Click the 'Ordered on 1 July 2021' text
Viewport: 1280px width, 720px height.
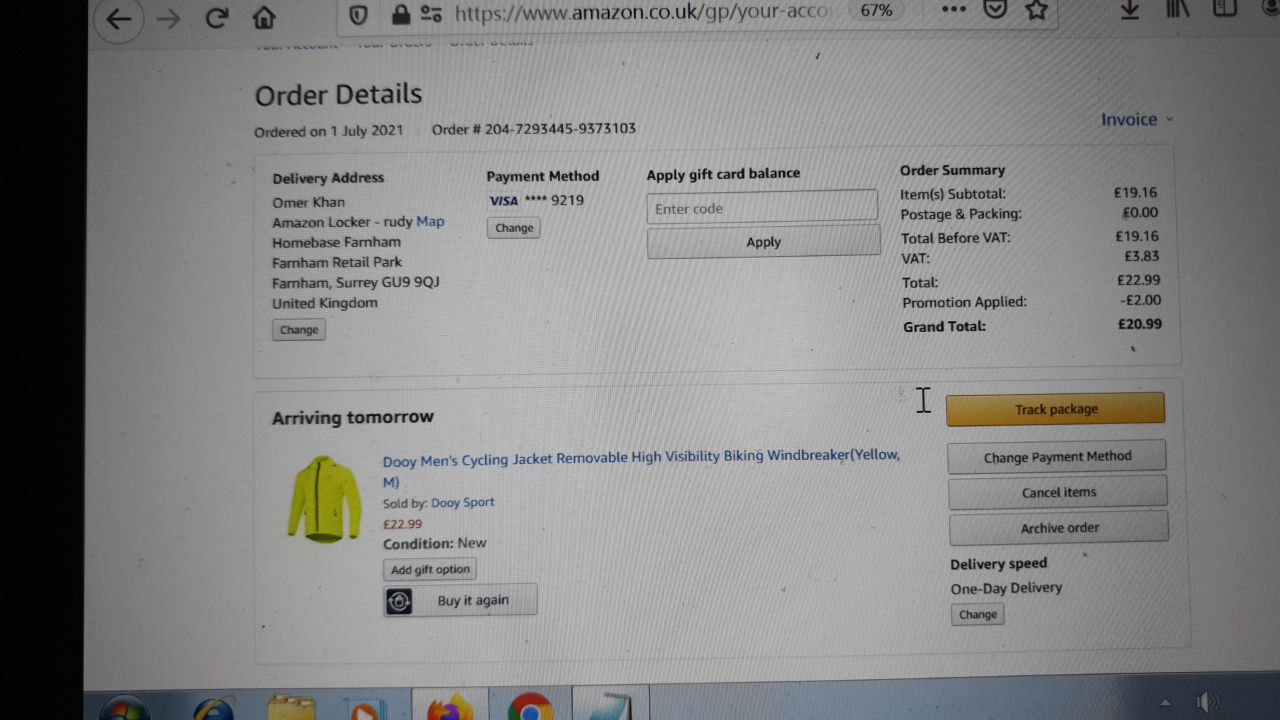pyautogui.click(x=329, y=131)
